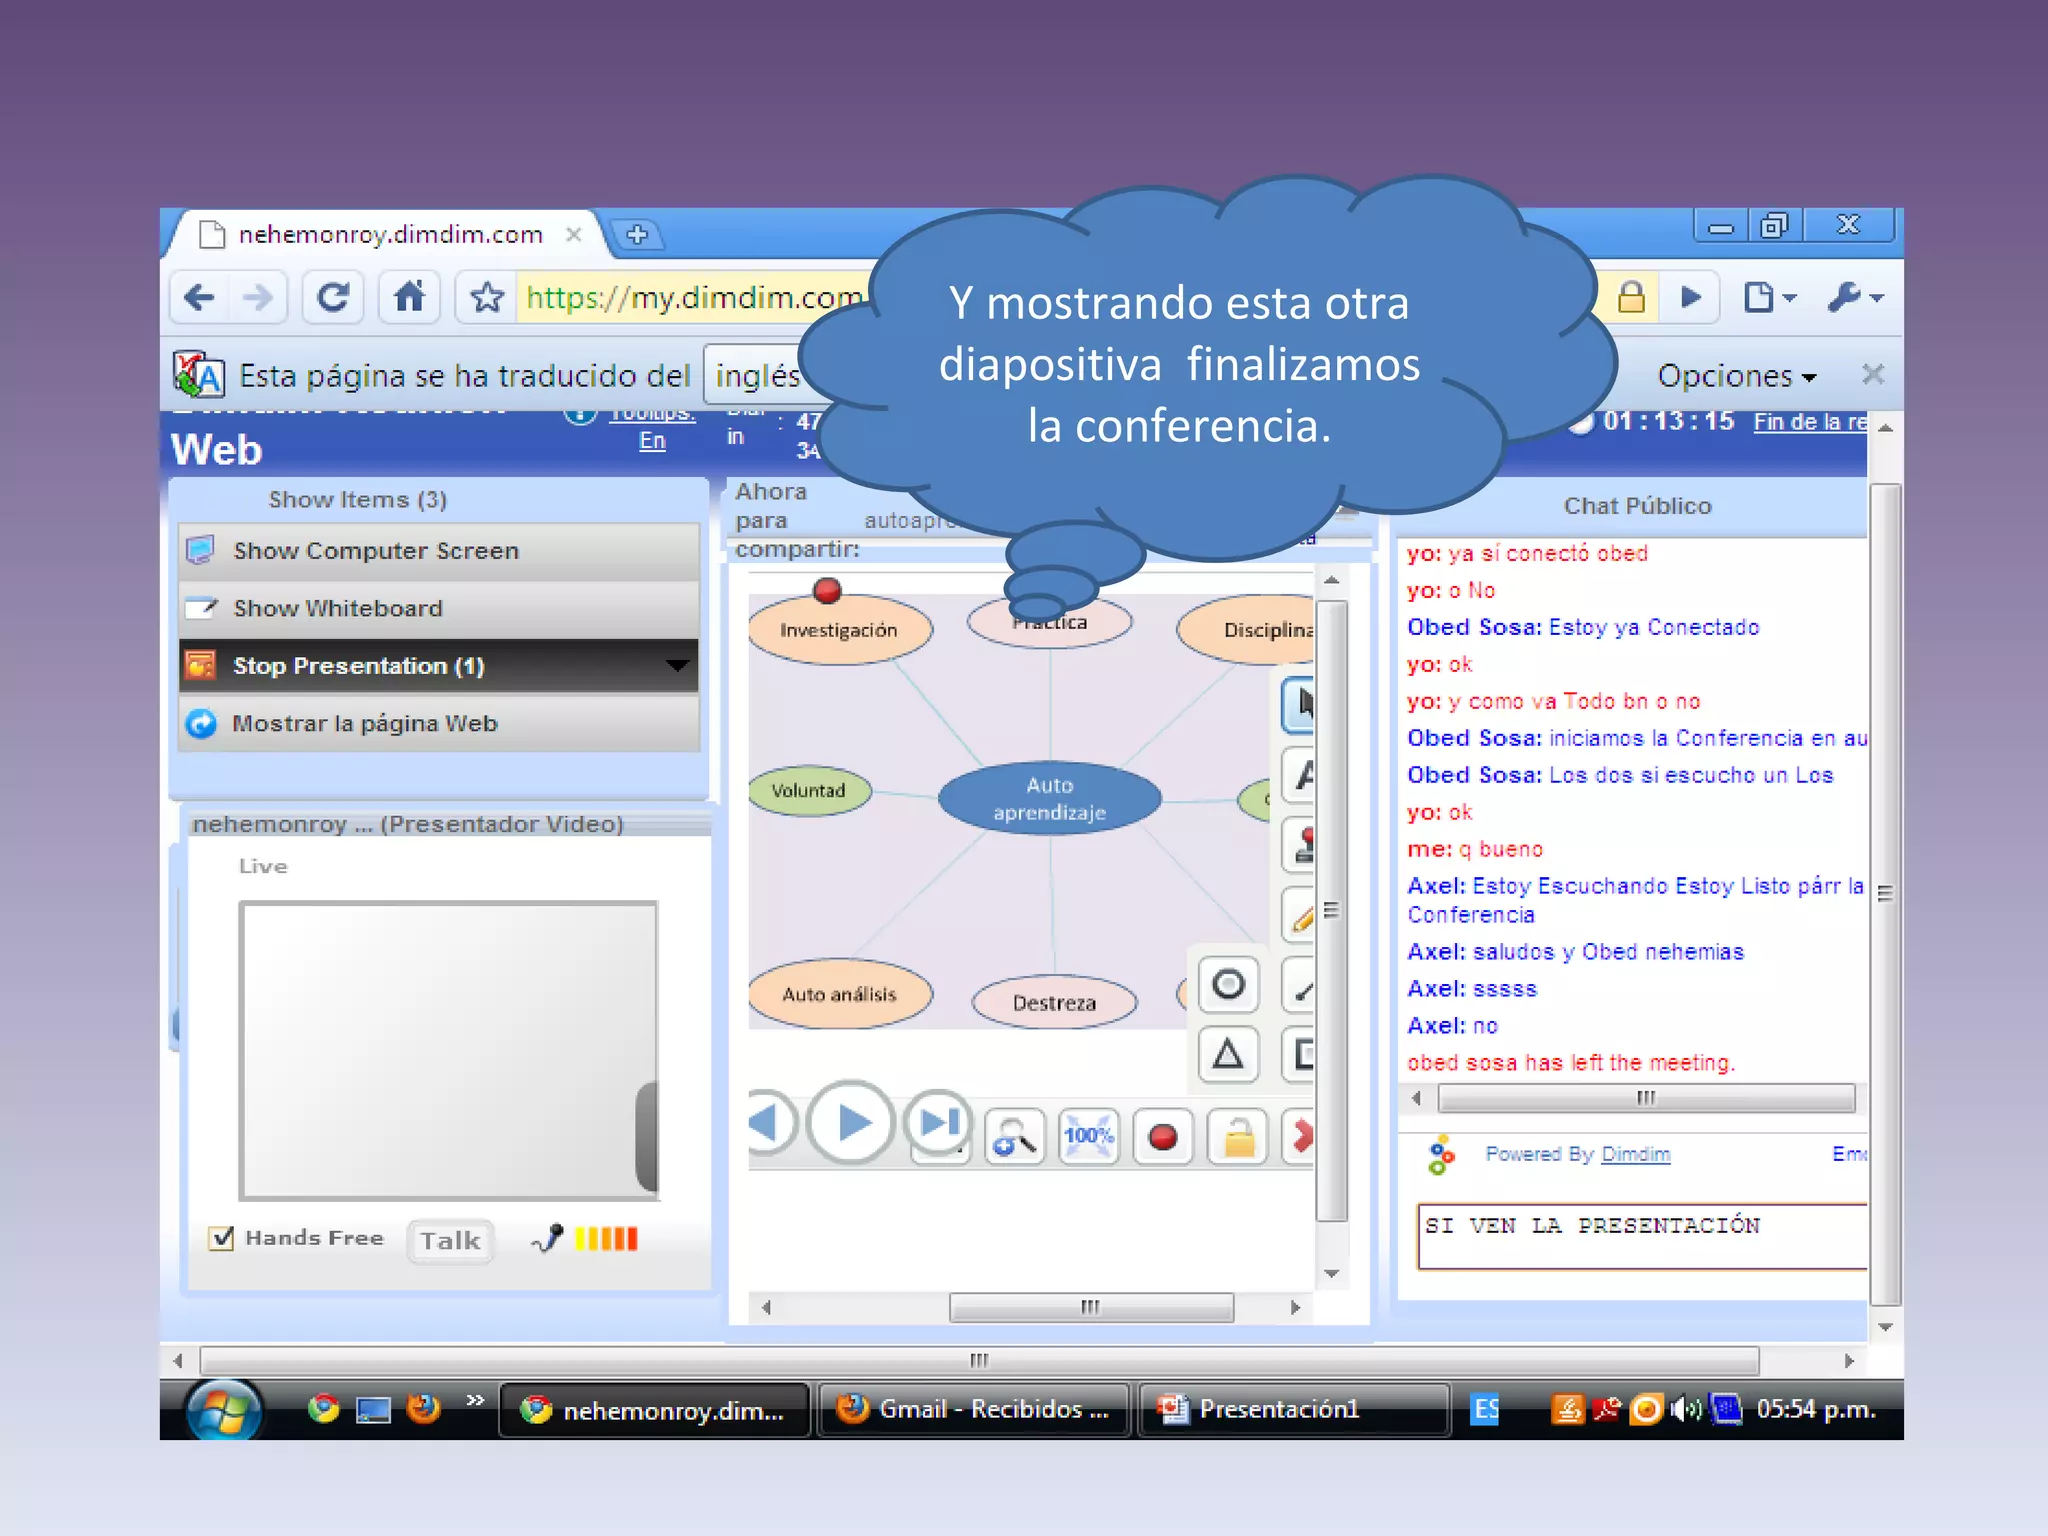Click the browser reload button
The height and width of the screenshot is (1536, 2048).
tap(332, 297)
